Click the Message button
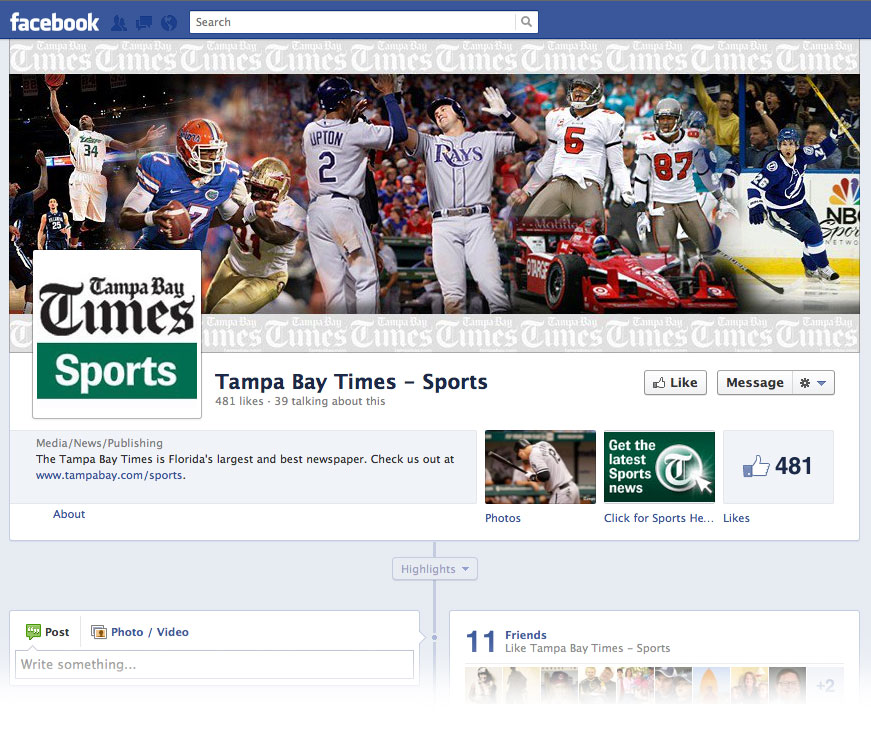871x739 pixels. point(755,383)
